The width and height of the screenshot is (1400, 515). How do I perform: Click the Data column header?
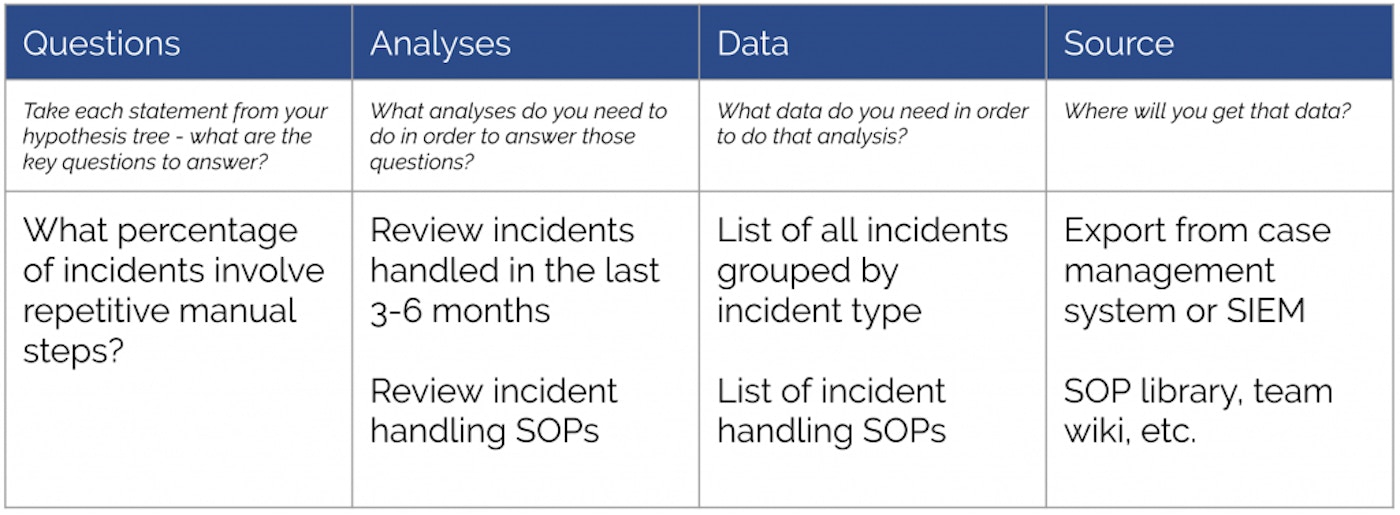pyautogui.click(x=753, y=44)
